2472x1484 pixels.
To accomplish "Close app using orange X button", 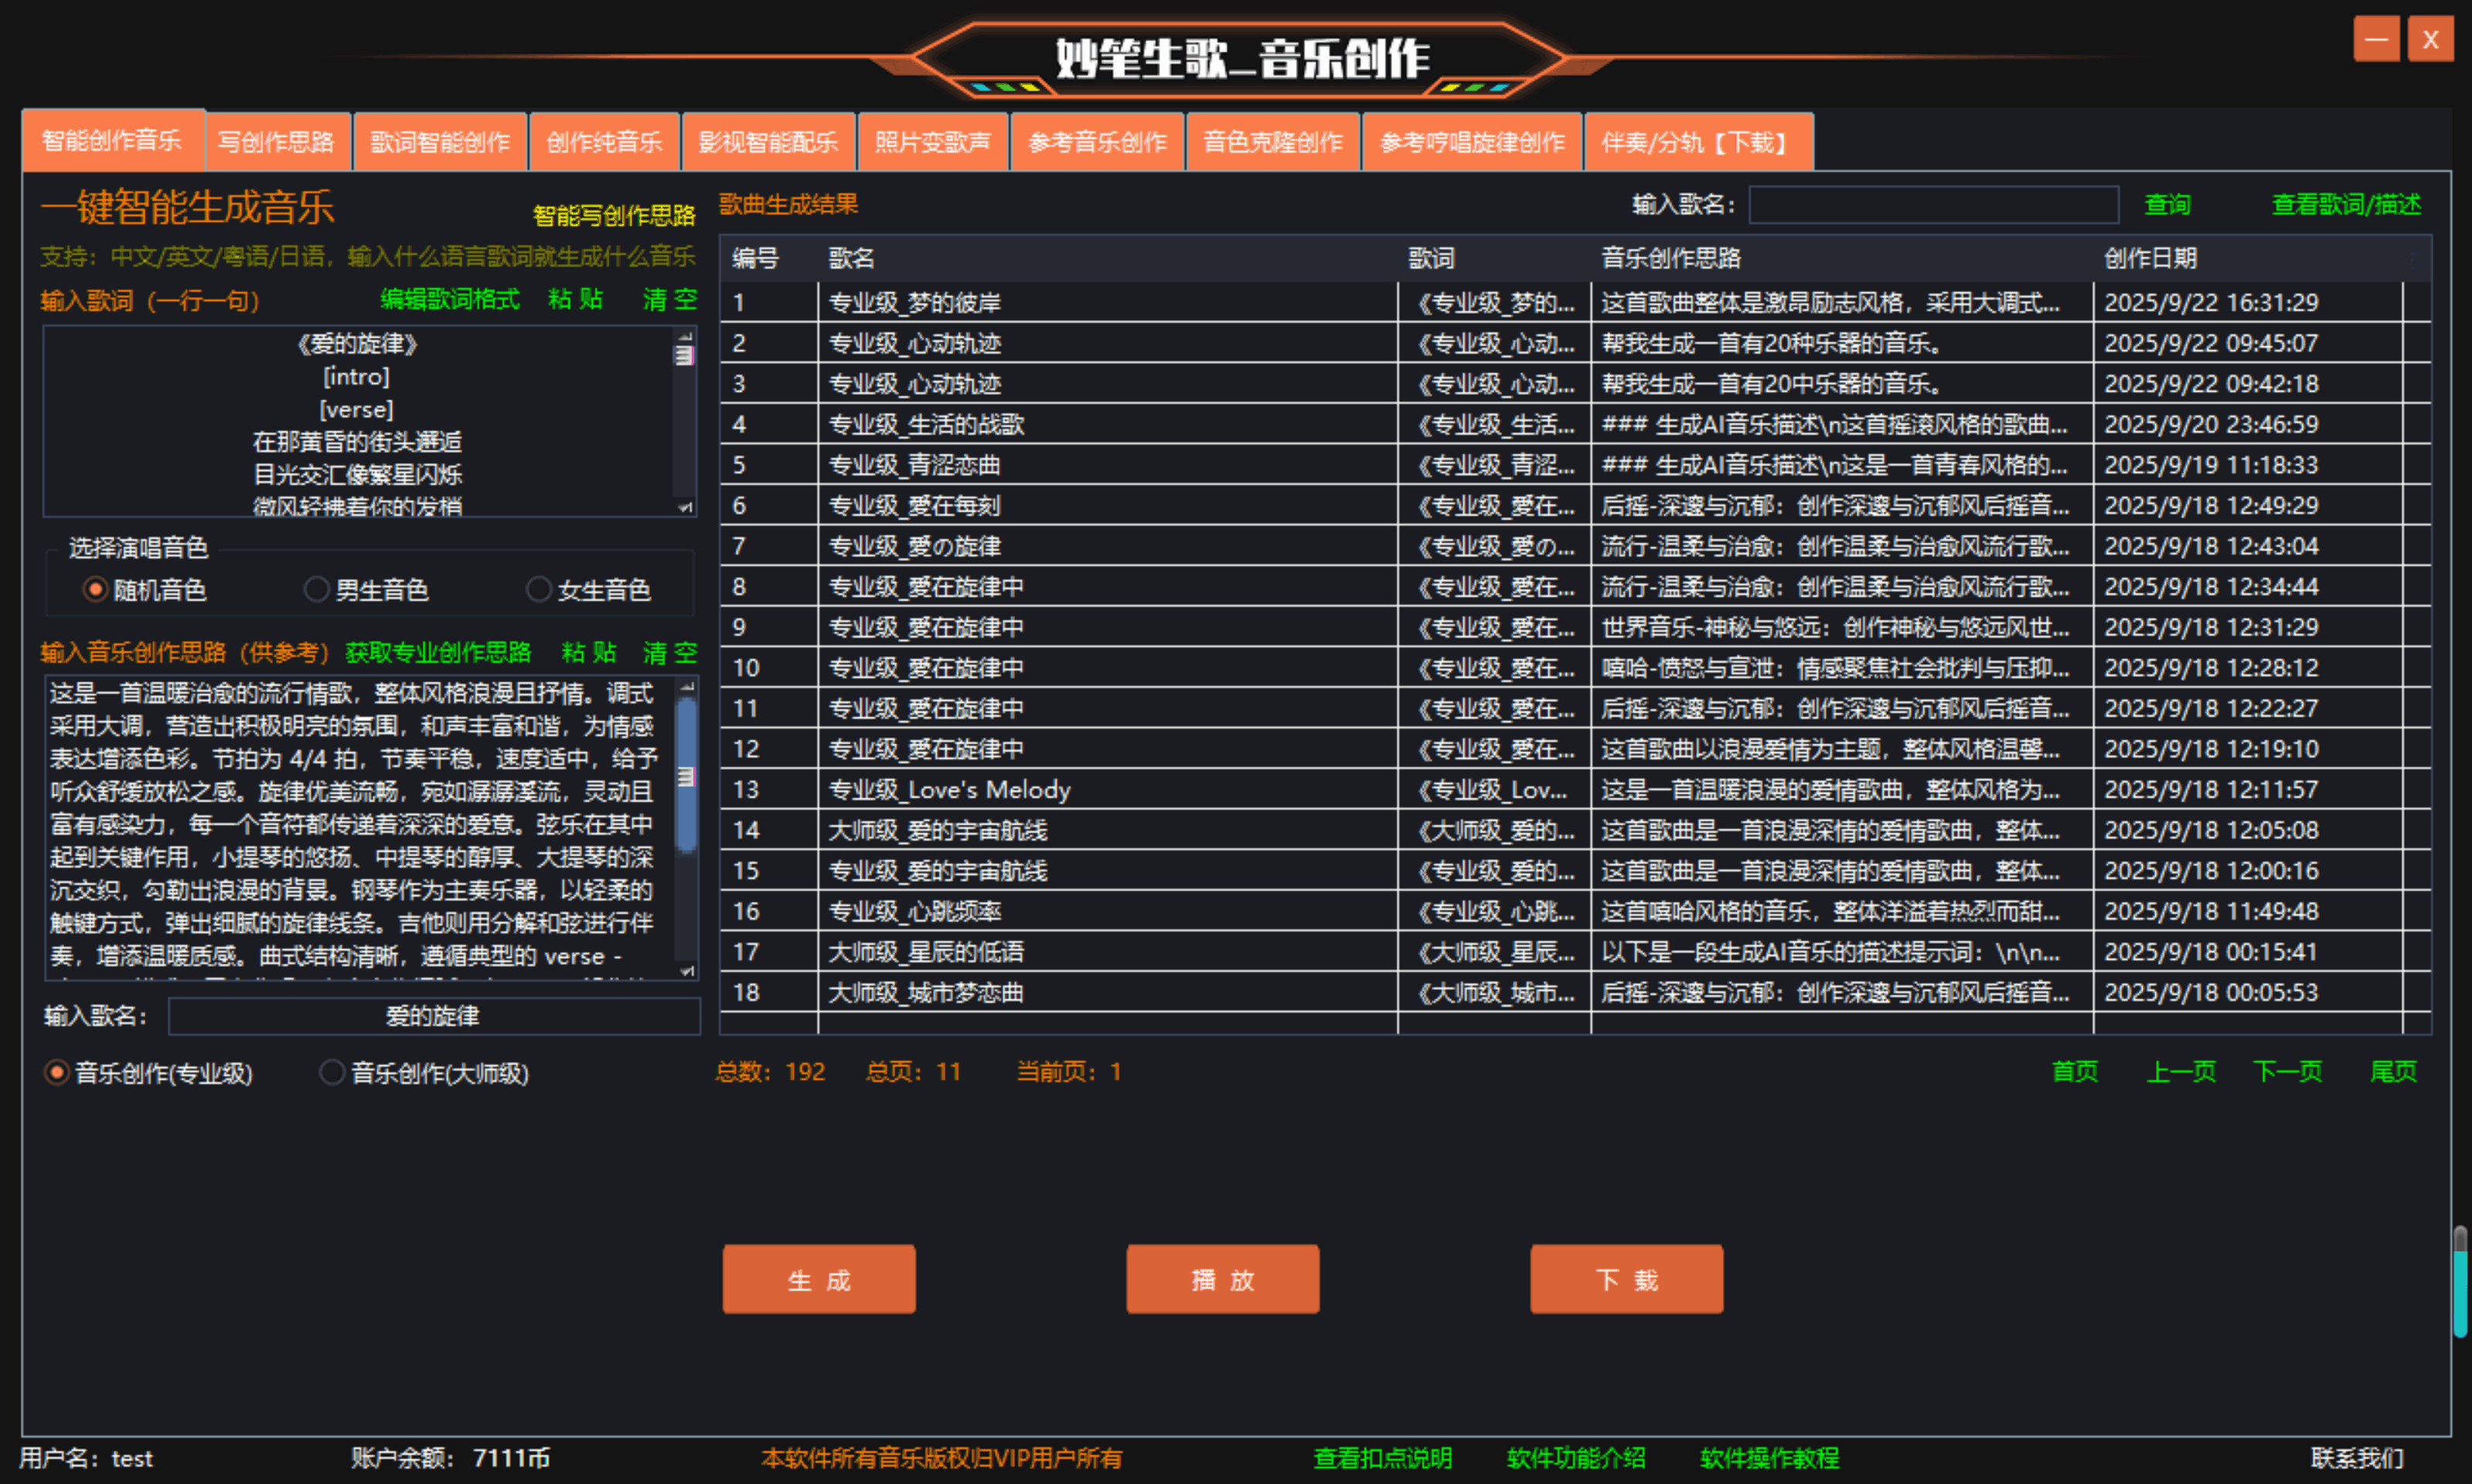I will point(2430,40).
